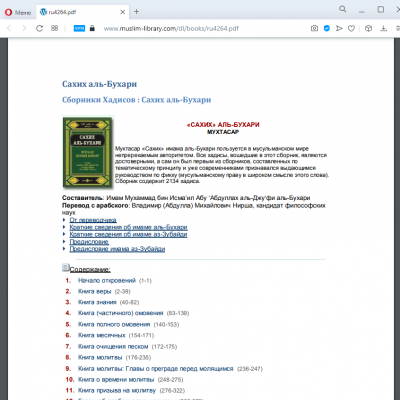Click the search icon in the tab bar
Screen dimensions: 400x400
click(343, 9)
